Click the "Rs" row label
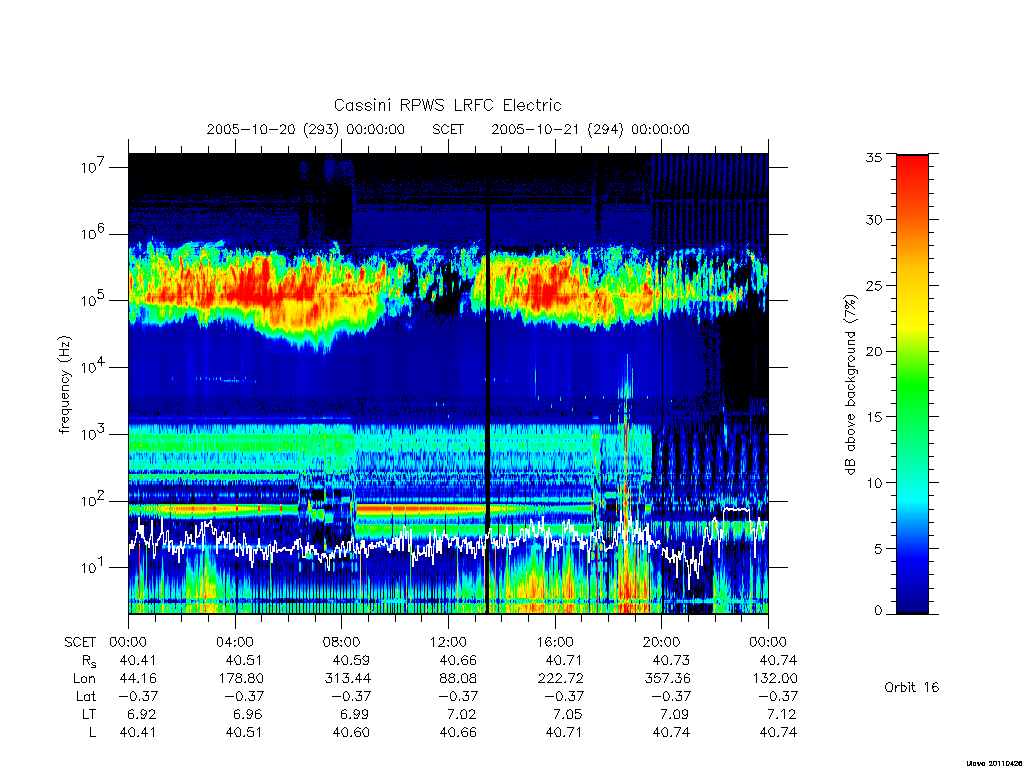The width and height of the screenshot is (1024, 768). point(89,661)
